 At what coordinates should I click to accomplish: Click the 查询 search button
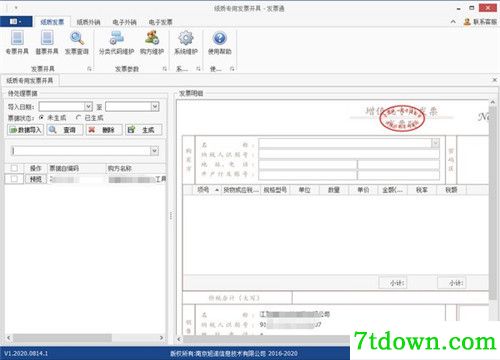65,130
